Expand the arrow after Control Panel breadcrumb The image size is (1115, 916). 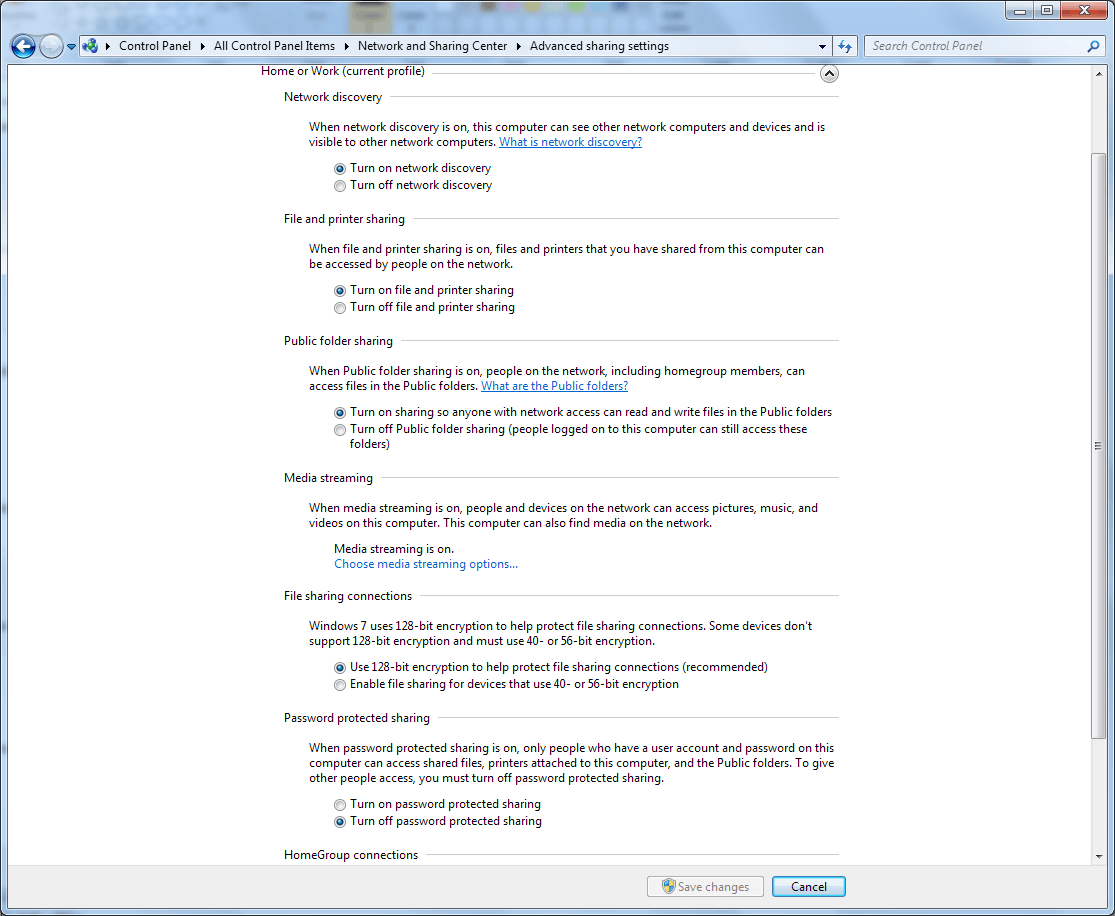pos(202,46)
